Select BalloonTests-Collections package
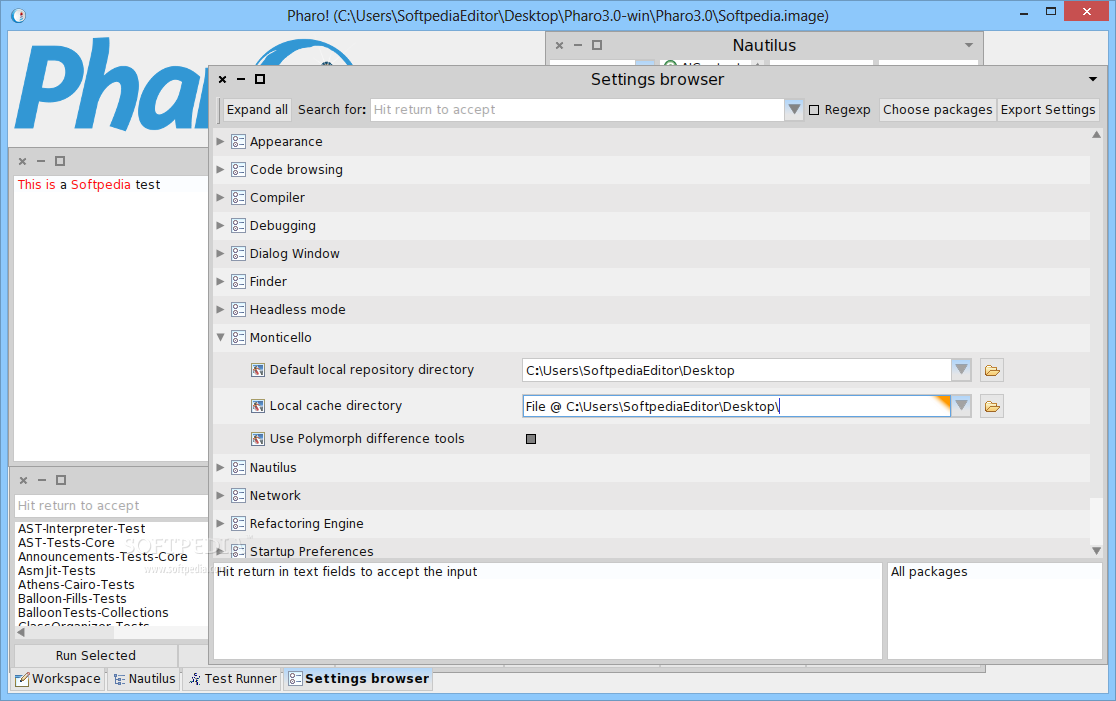Image resolution: width=1116 pixels, height=701 pixels. click(x=93, y=613)
